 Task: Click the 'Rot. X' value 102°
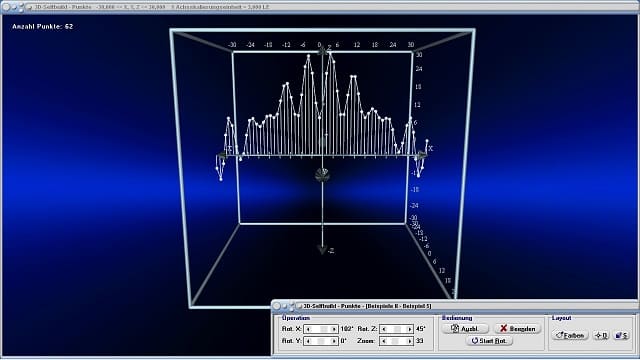click(347, 329)
